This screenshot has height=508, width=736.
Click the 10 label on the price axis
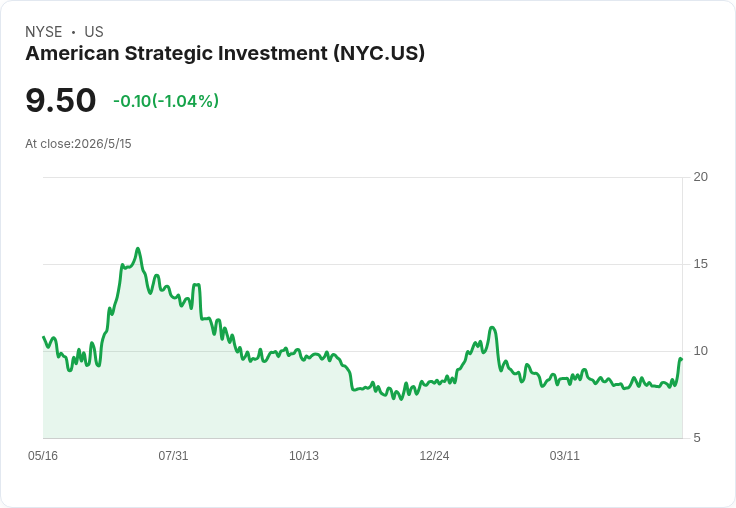point(700,351)
